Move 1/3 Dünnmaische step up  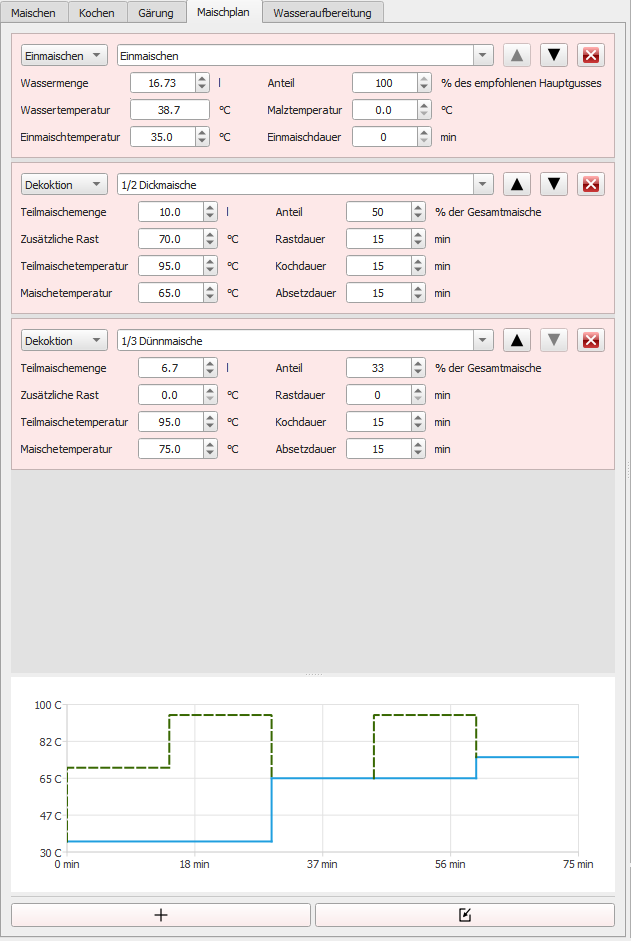coord(516,340)
